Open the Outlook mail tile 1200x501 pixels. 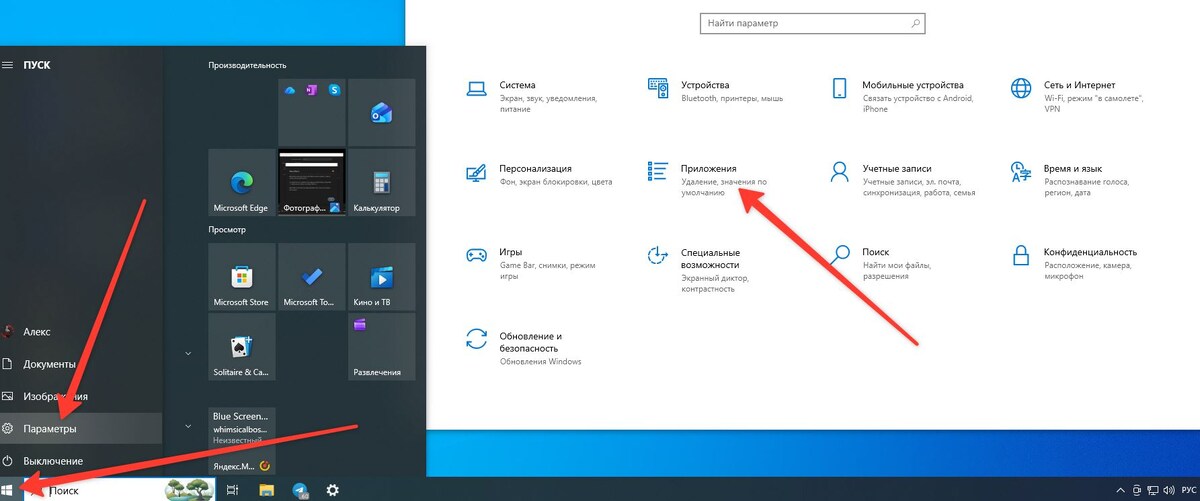click(381, 113)
